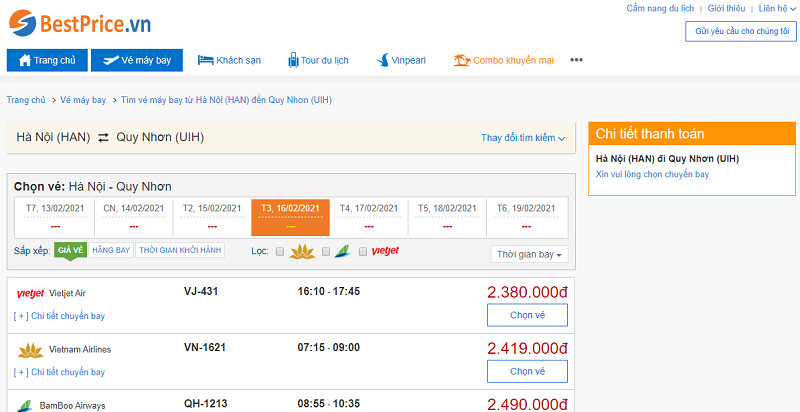
Task: Click Chi tiết thanh toán header
Action: click(692, 134)
